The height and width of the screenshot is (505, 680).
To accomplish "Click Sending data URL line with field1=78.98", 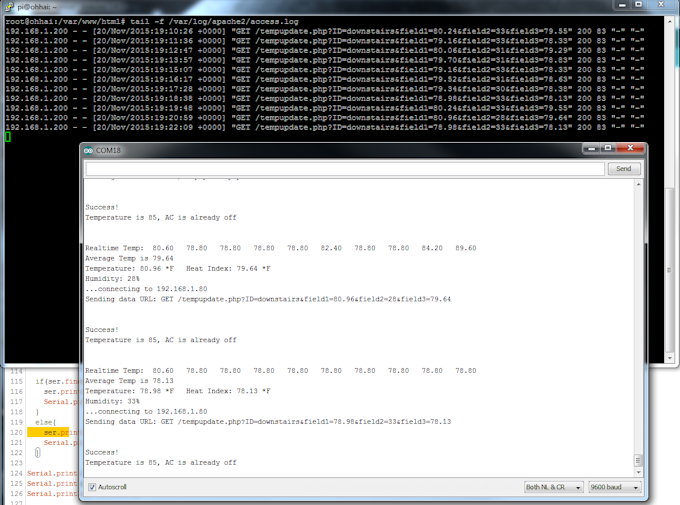I will [268, 422].
